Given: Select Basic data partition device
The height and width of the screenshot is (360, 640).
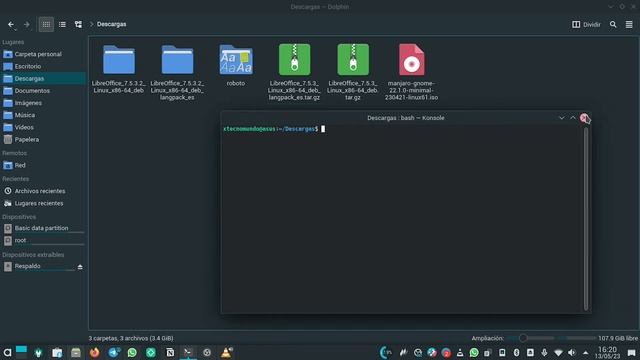Looking at the screenshot, I should (43, 229).
